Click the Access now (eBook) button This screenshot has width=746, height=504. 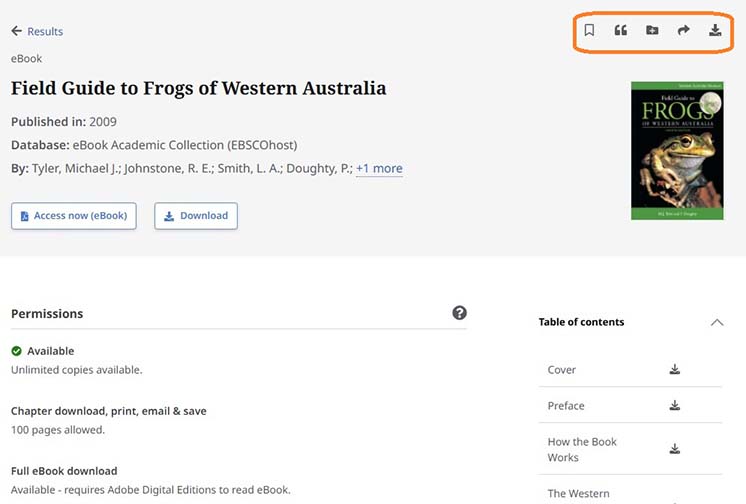coord(74,216)
